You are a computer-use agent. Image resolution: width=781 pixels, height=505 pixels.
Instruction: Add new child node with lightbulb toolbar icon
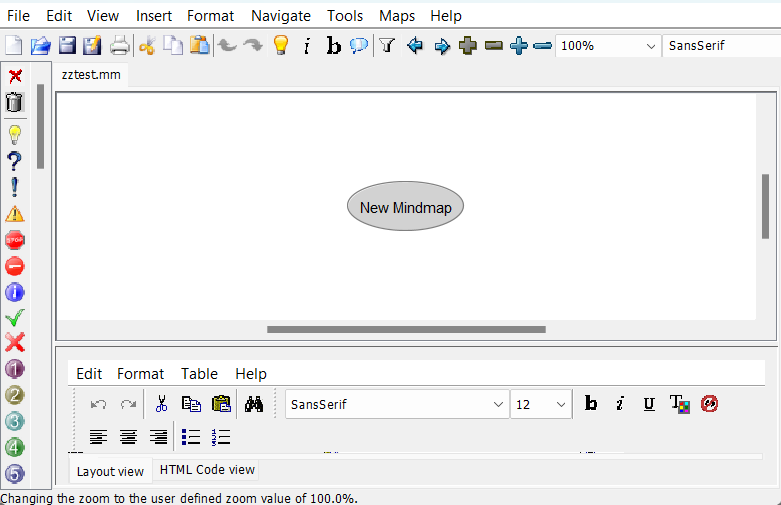click(x=281, y=46)
